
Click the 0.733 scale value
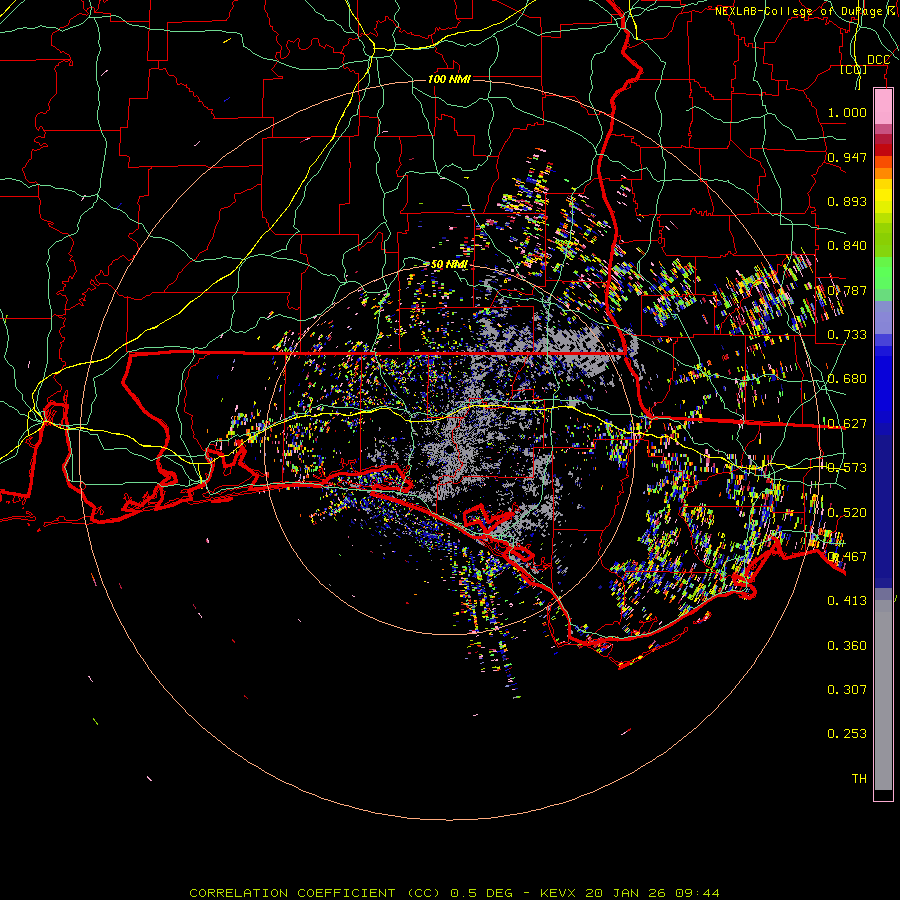pyautogui.click(x=847, y=335)
